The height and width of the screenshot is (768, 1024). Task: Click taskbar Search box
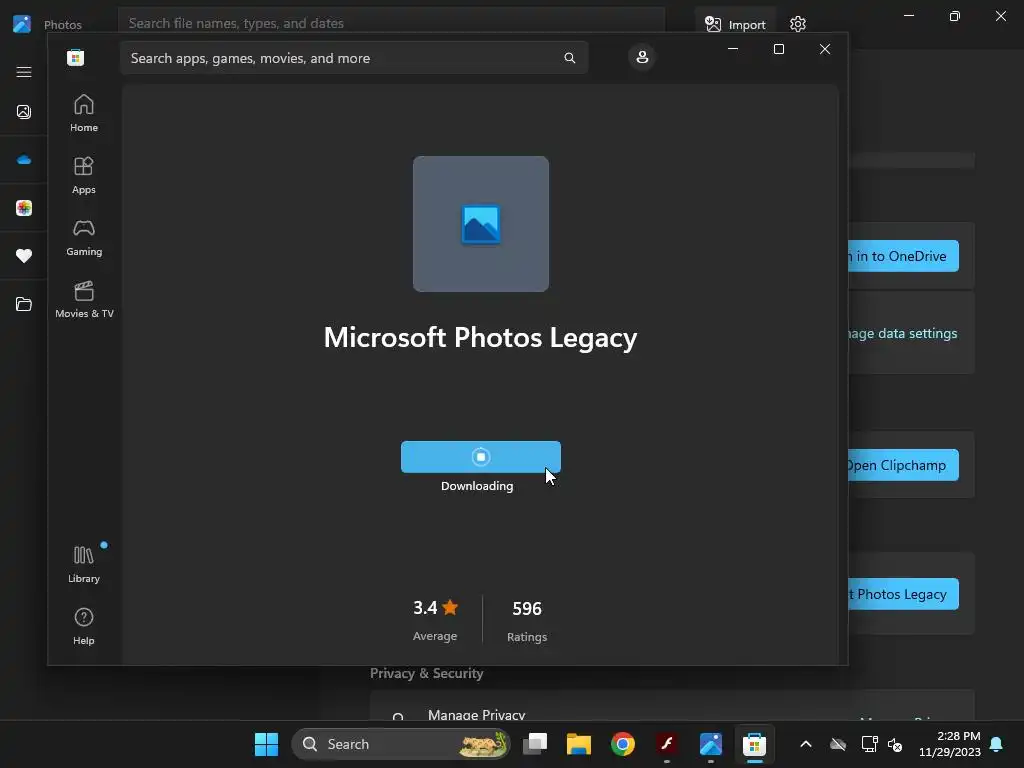[400, 744]
